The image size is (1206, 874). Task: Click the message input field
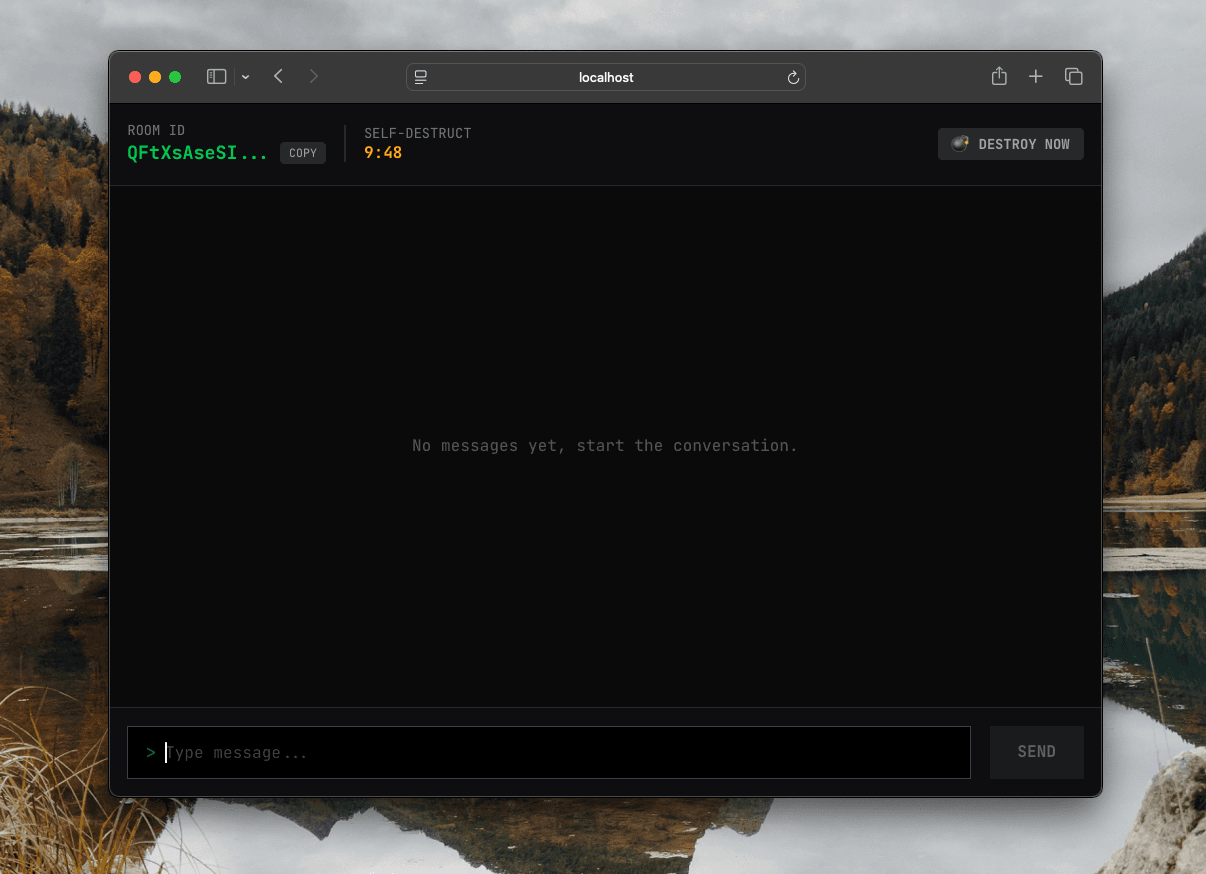click(548, 752)
